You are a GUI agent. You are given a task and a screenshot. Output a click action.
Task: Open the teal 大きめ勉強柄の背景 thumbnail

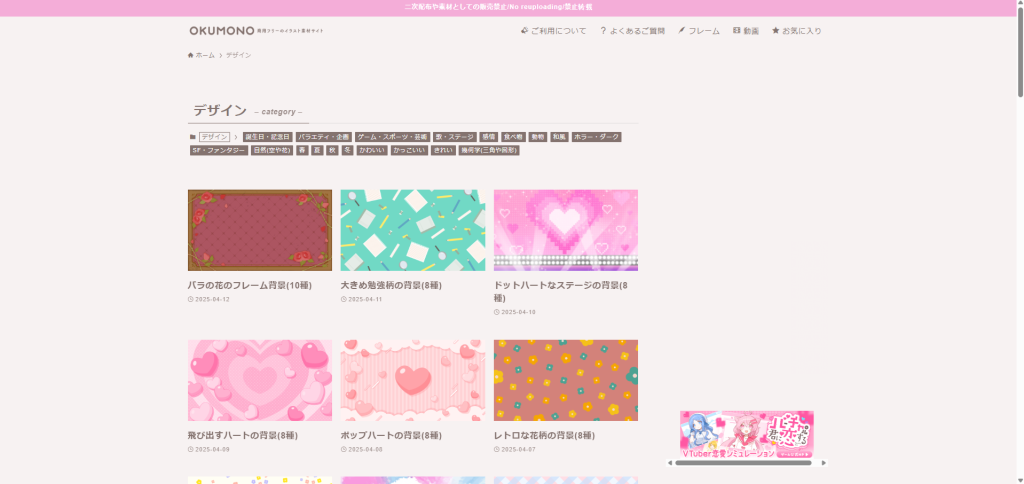(x=412, y=230)
